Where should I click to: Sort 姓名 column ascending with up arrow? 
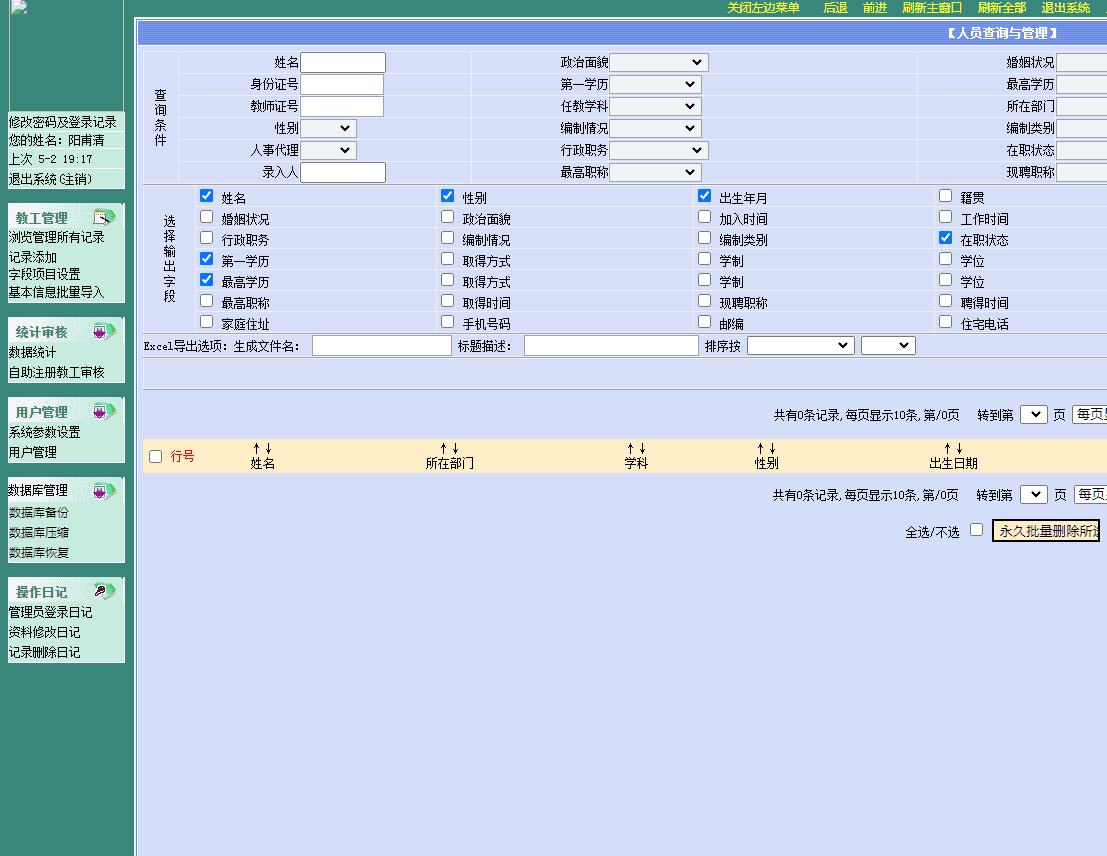click(x=256, y=448)
